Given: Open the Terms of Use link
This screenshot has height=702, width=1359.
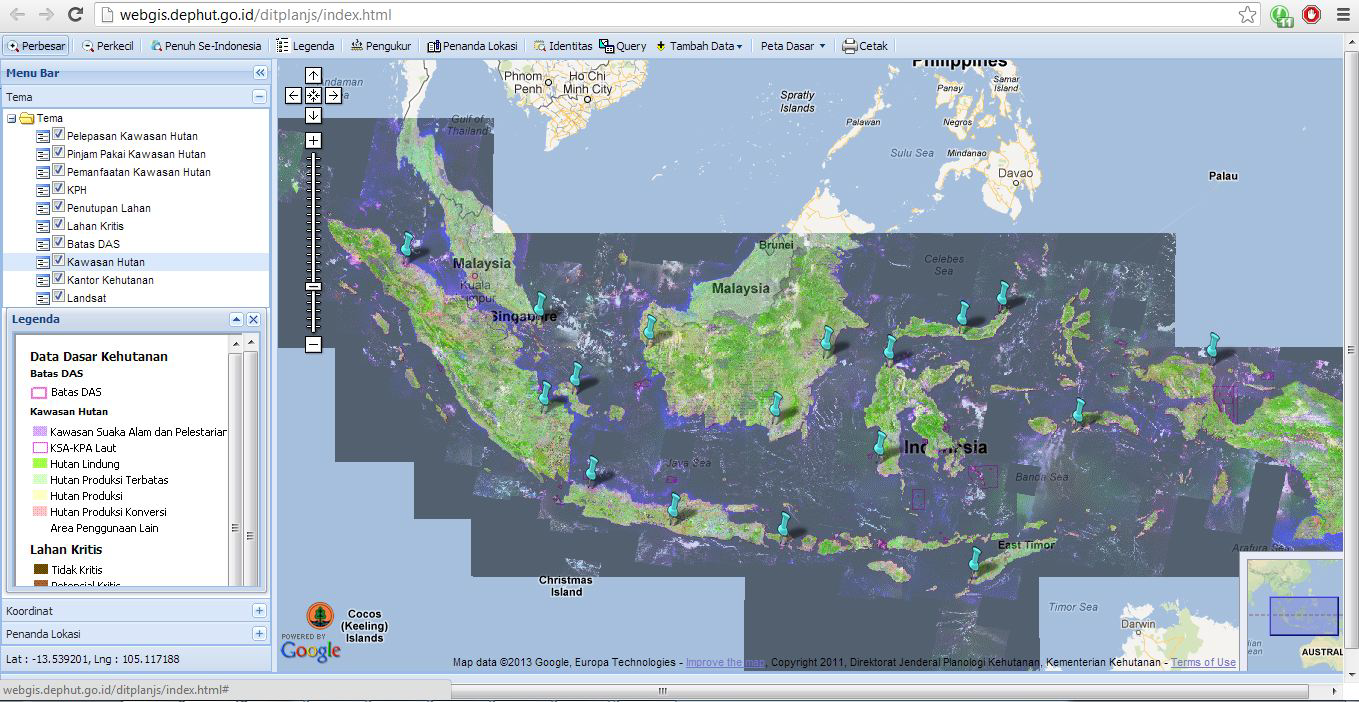Looking at the screenshot, I should pos(1202,662).
